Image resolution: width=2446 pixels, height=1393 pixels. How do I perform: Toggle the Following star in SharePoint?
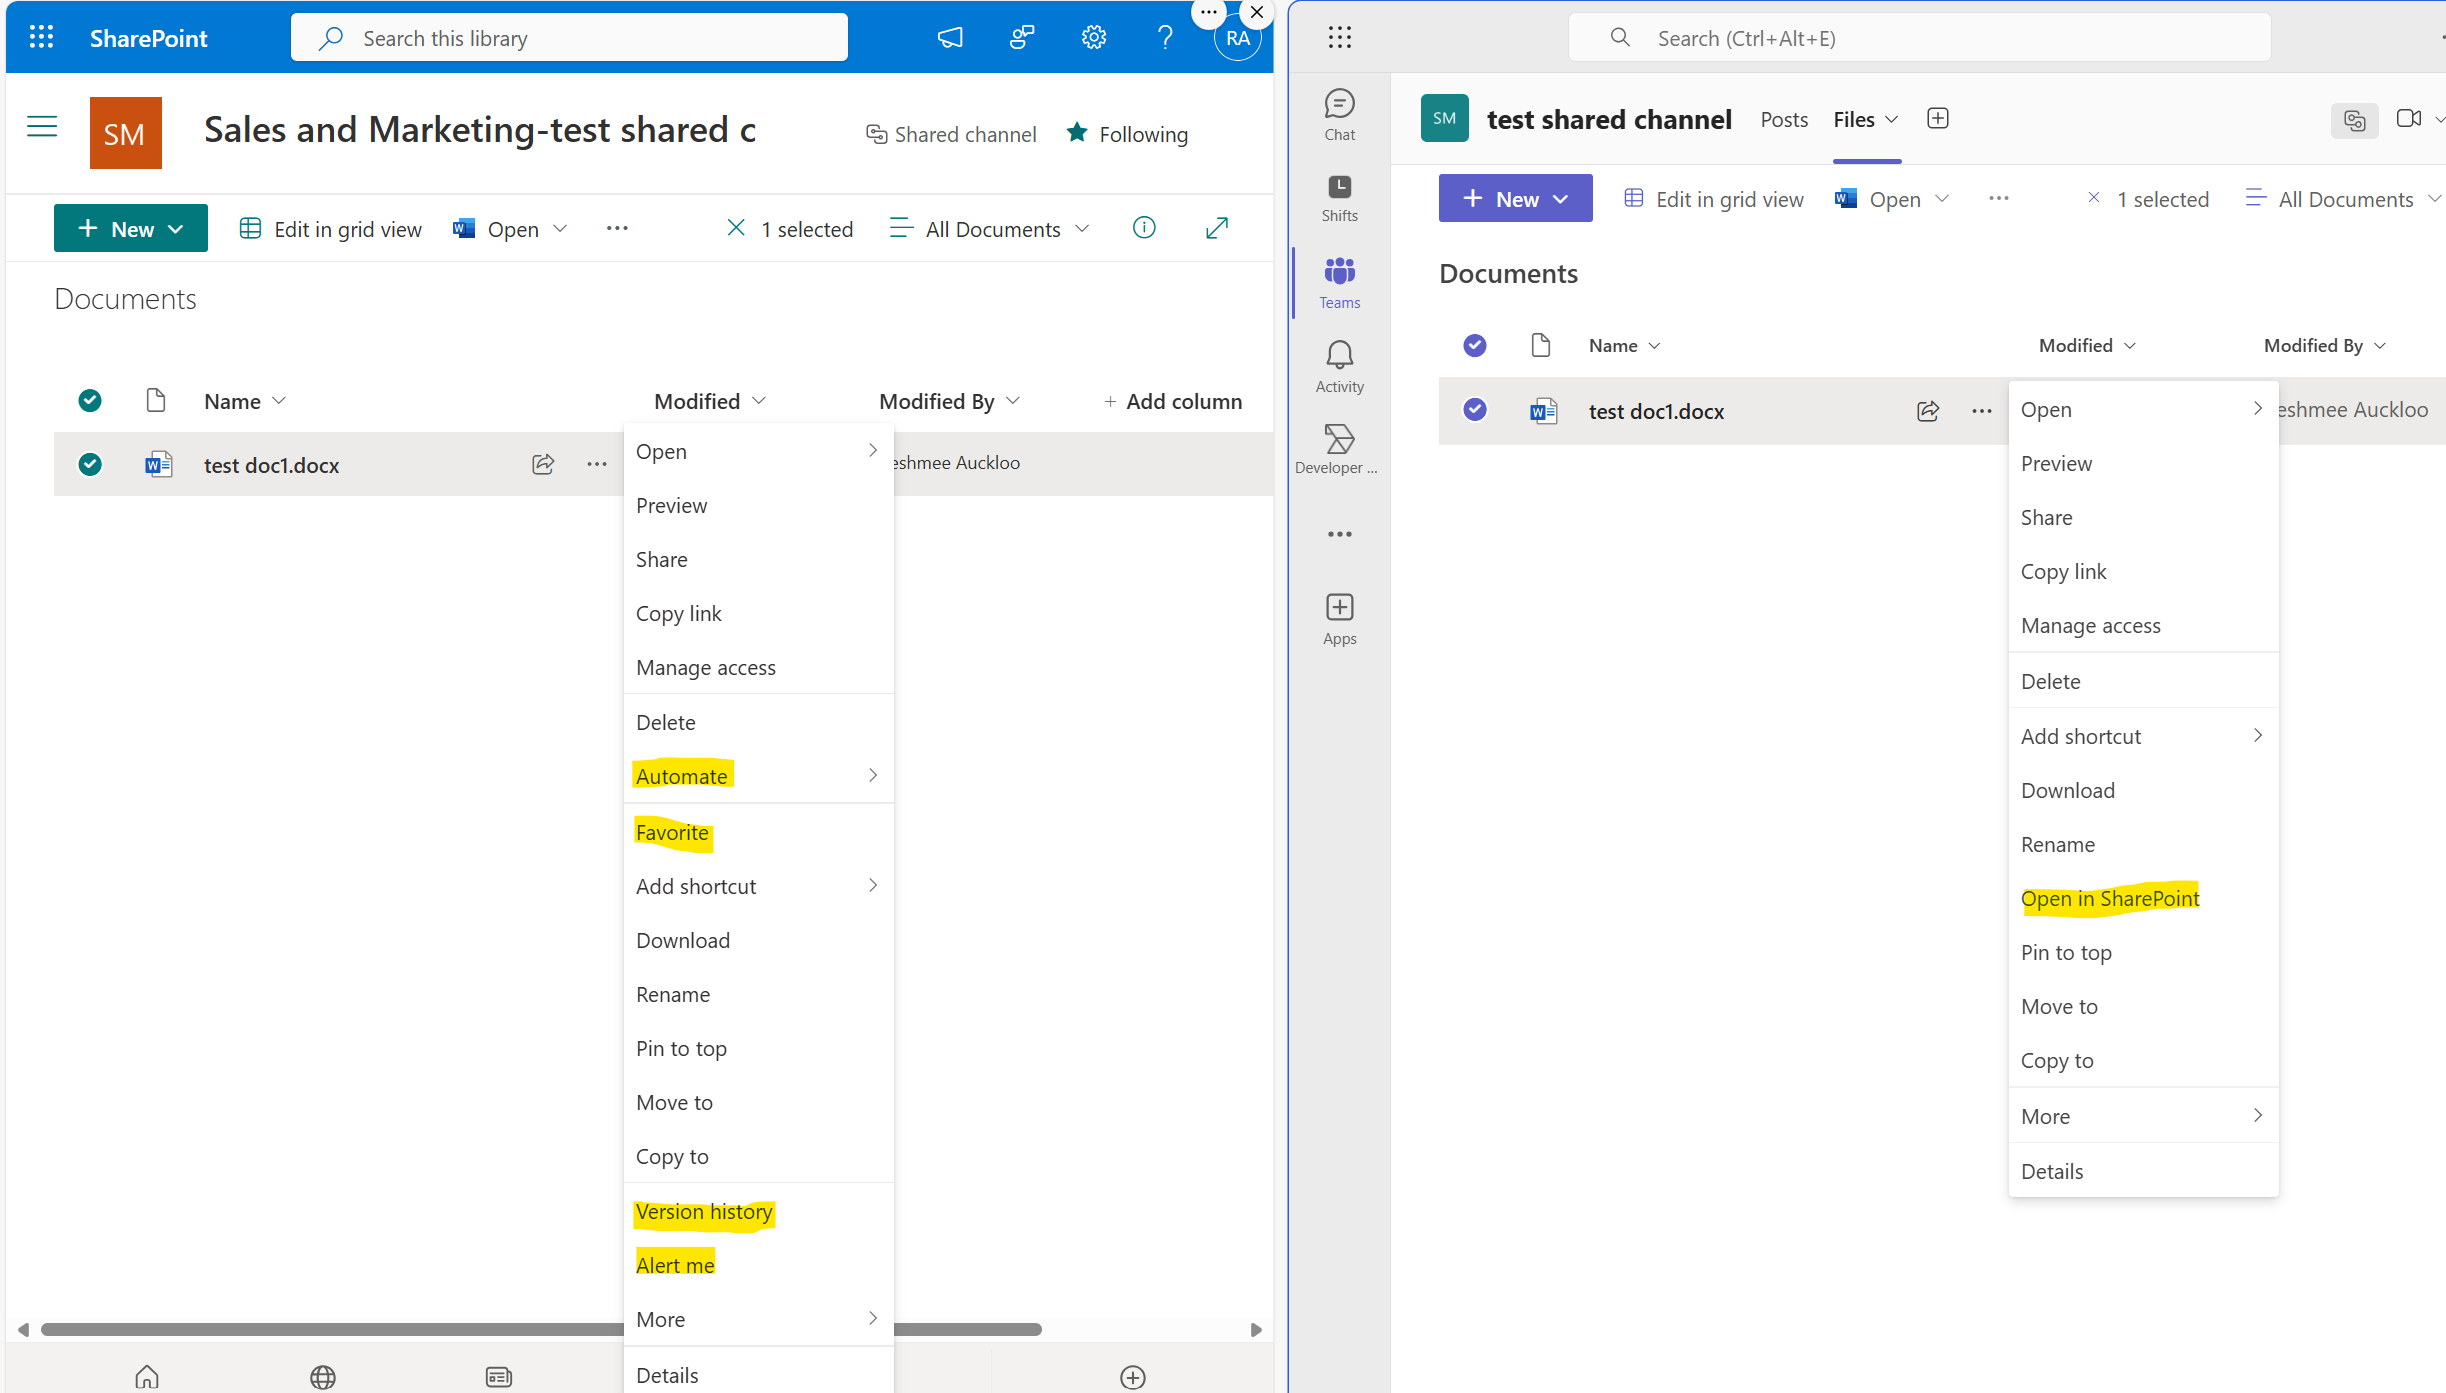click(x=1077, y=133)
